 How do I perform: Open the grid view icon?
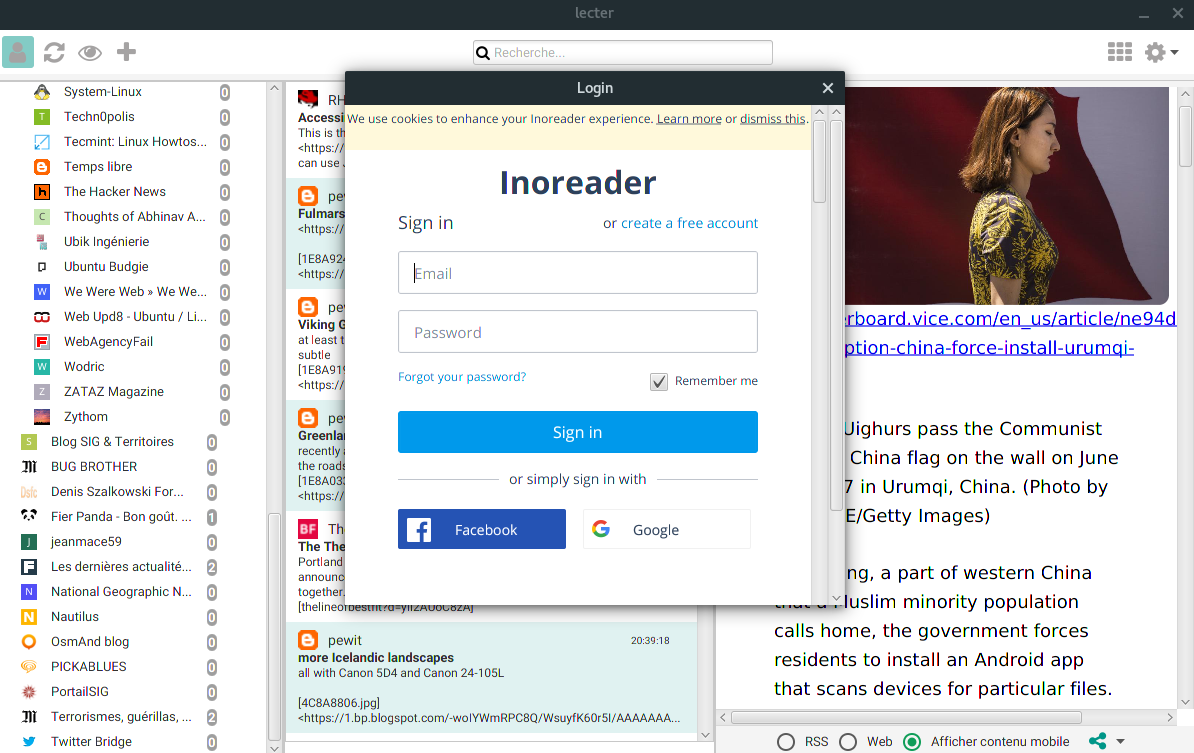1119,52
